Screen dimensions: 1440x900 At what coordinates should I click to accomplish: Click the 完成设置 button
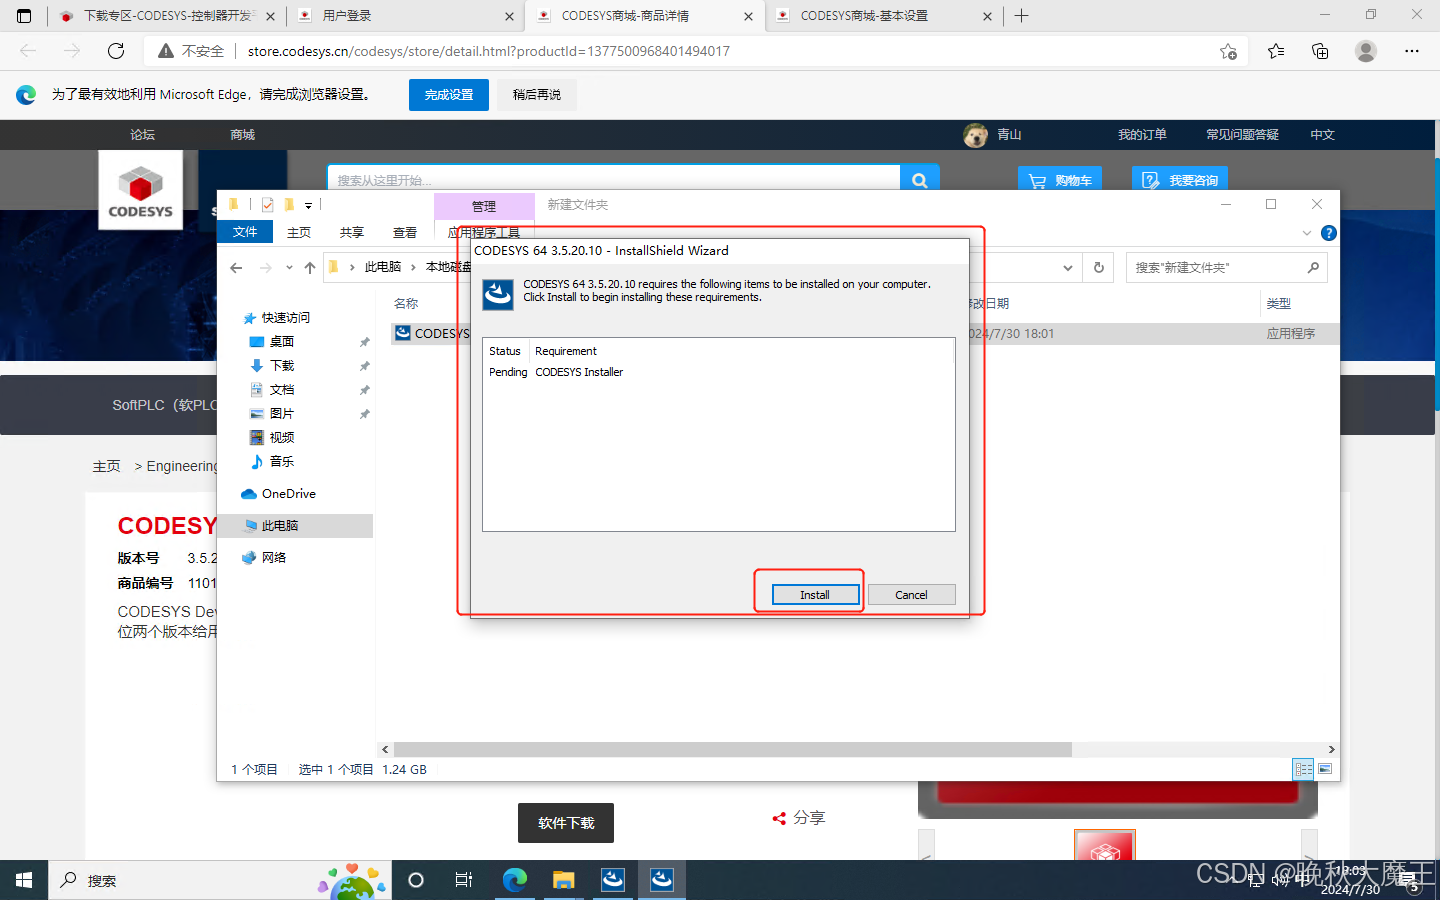[x=449, y=95]
